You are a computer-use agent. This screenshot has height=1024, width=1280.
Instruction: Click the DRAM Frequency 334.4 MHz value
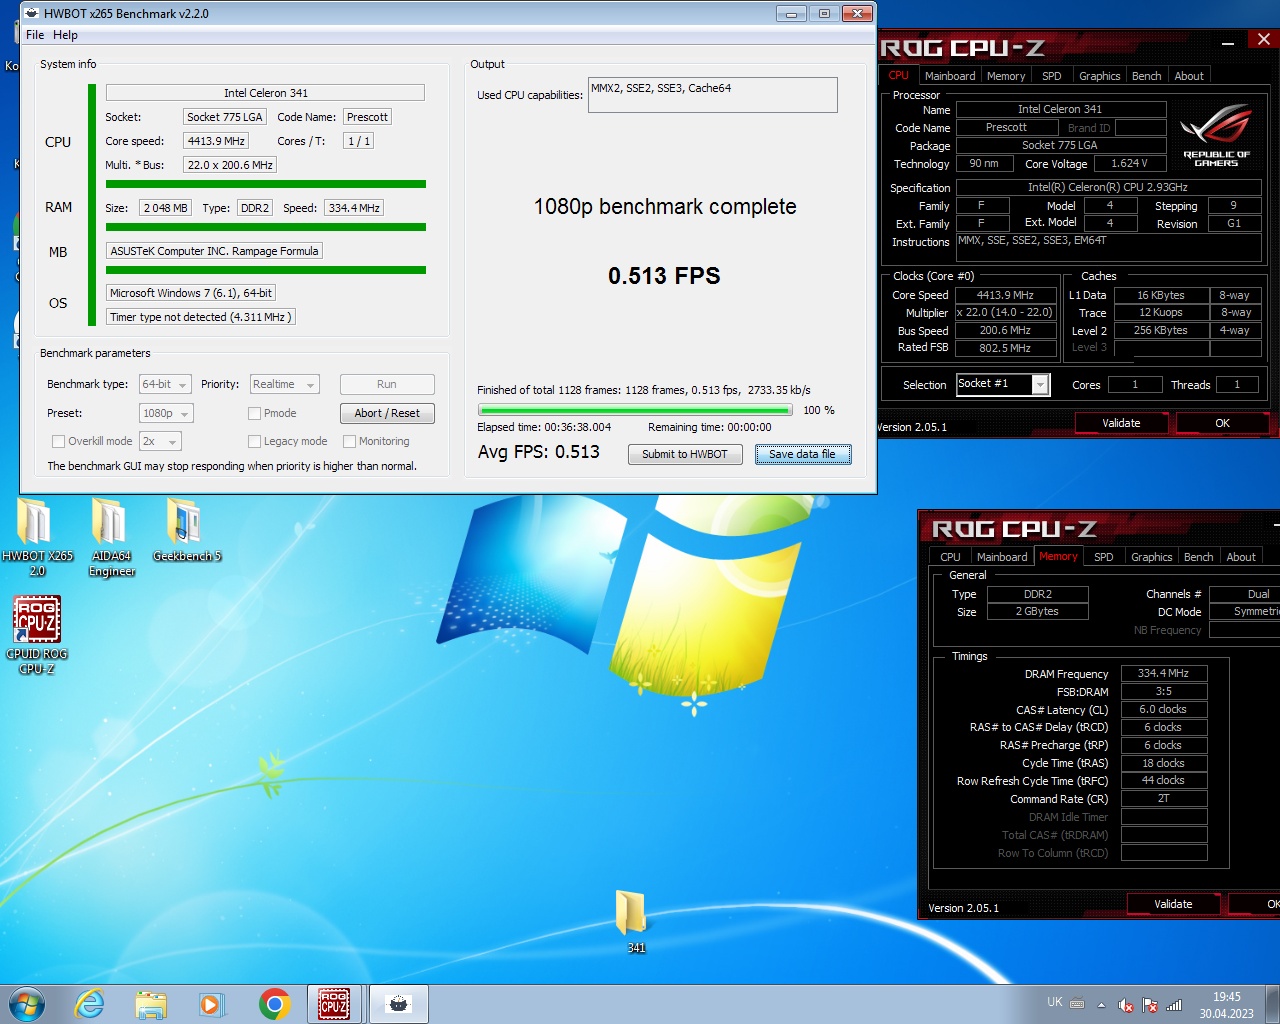[x=1164, y=674]
